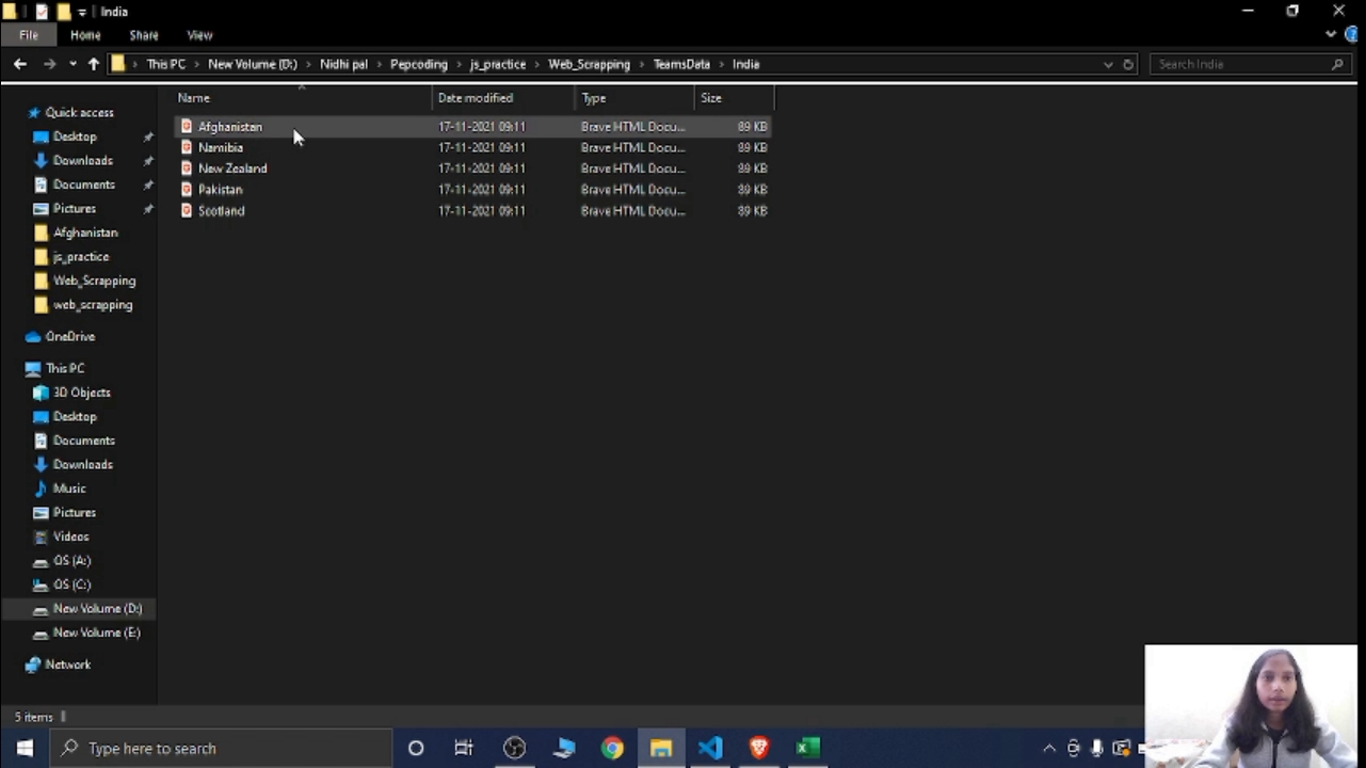Click the Task View taskbar icon
This screenshot has width=1366, height=768.
[x=464, y=748]
